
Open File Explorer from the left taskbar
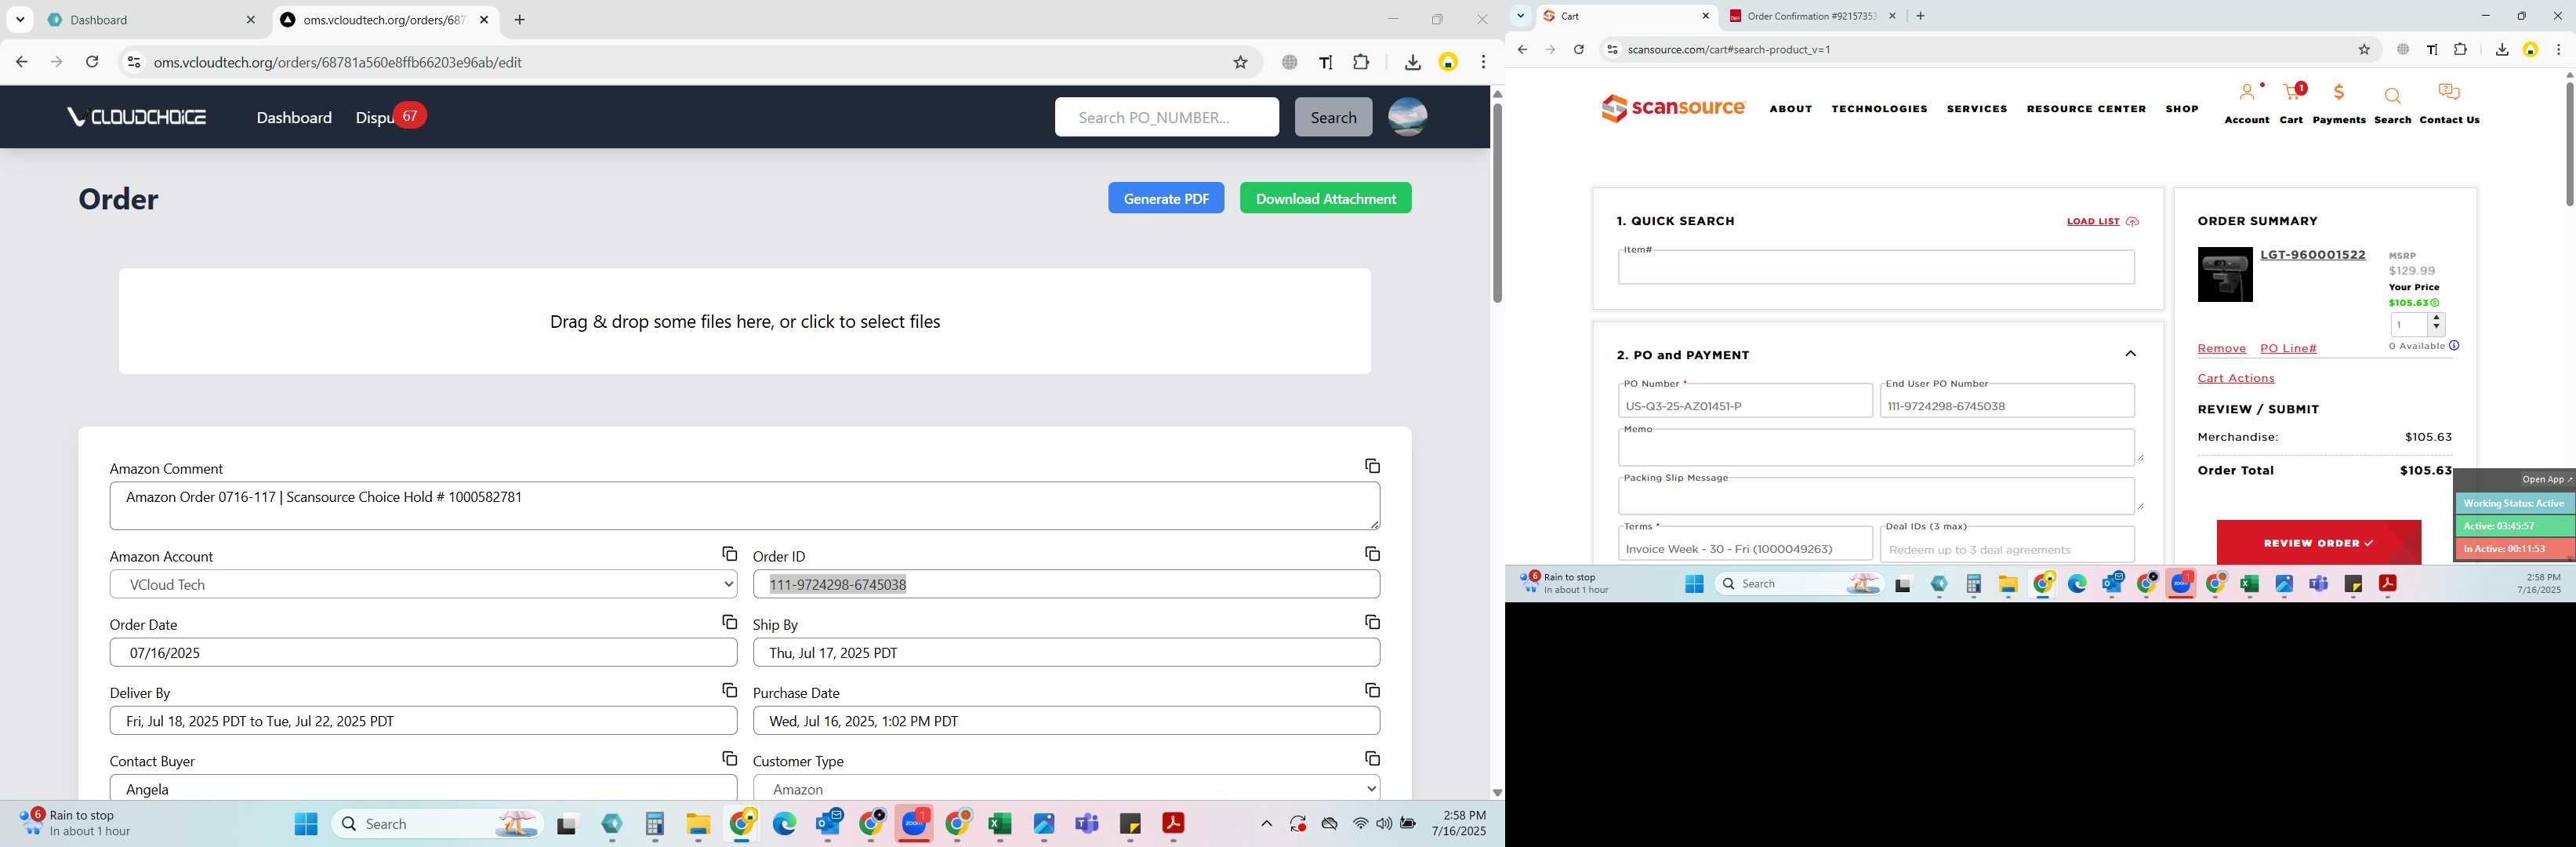697,824
